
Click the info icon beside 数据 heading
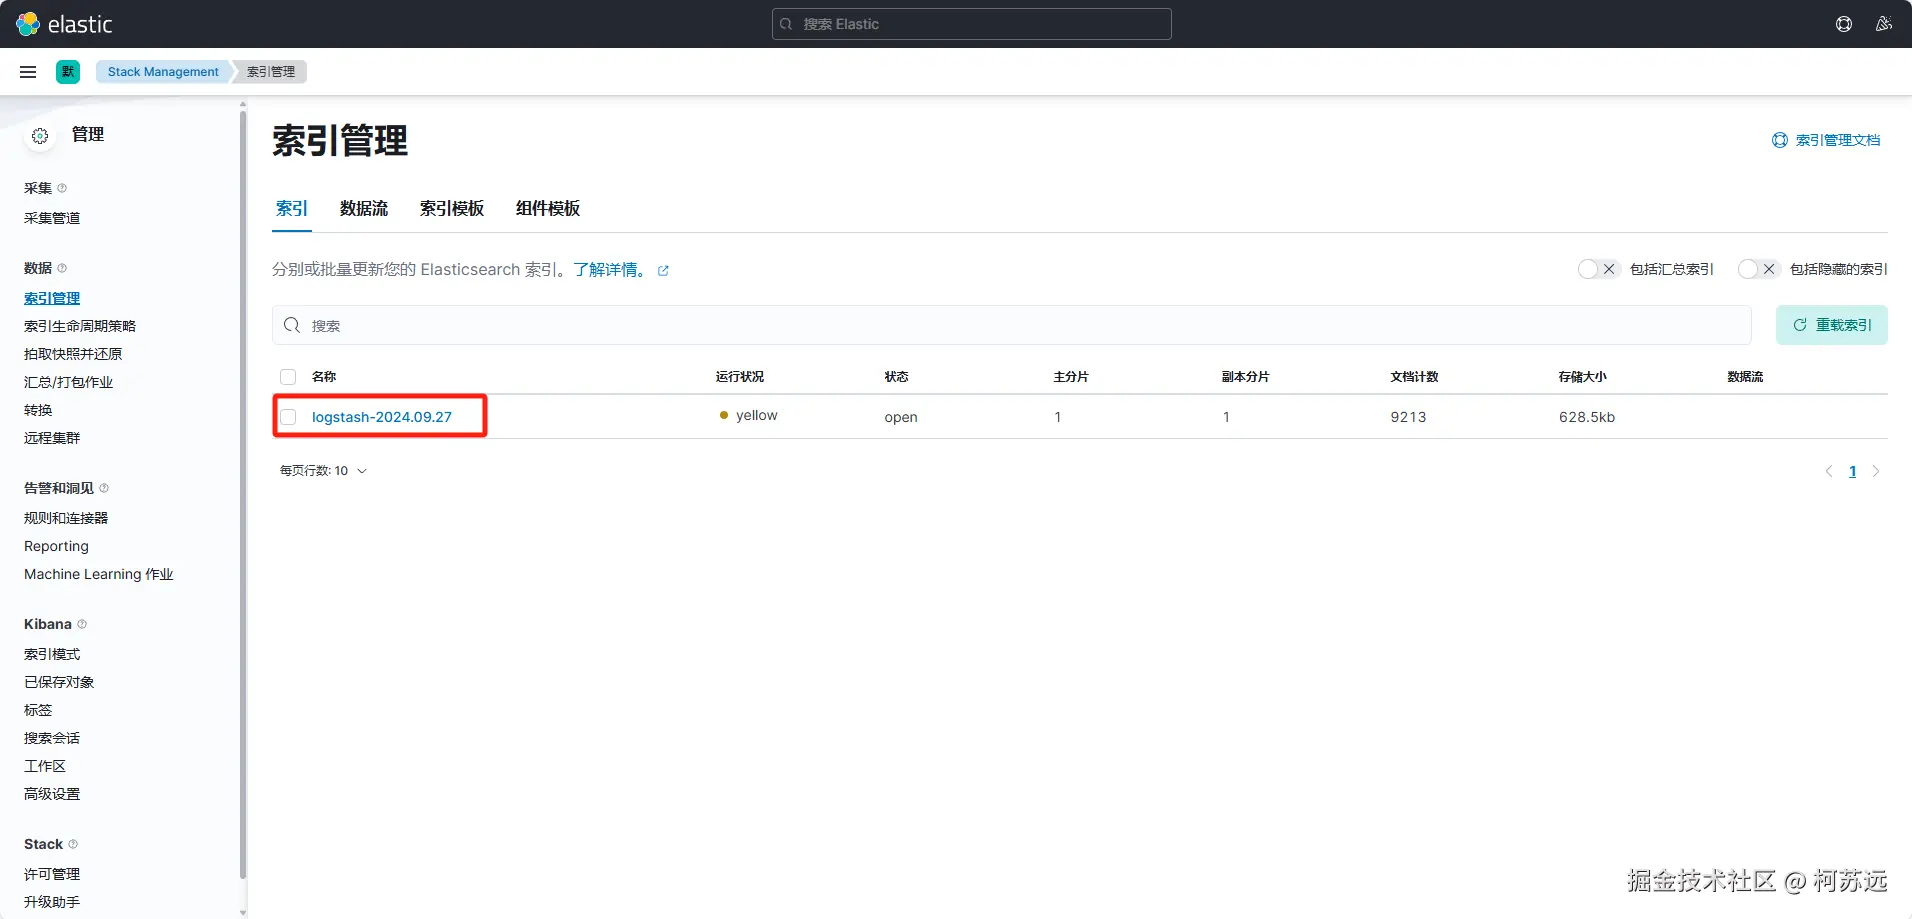click(62, 268)
